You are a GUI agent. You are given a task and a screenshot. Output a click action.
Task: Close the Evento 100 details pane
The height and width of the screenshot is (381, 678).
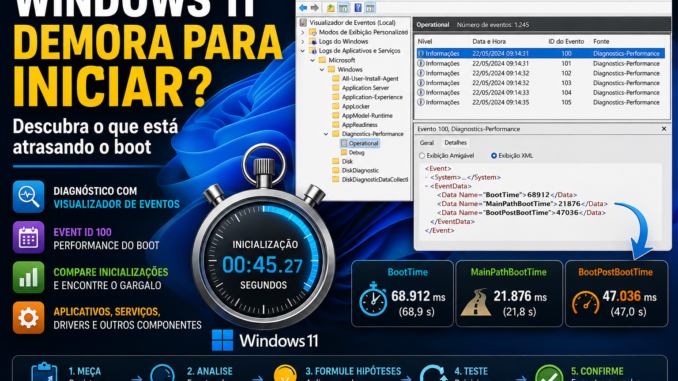coord(664,129)
